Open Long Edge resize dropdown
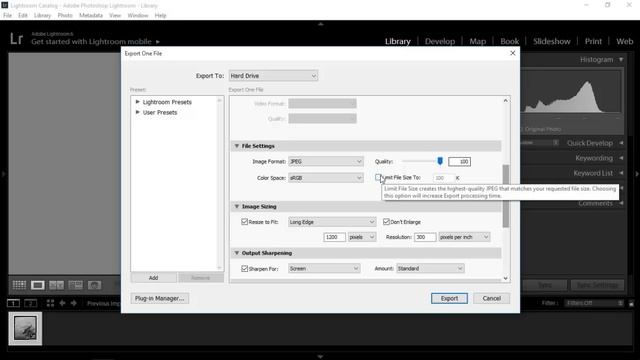Image resolution: width=640 pixels, height=360 pixels. click(x=332, y=222)
